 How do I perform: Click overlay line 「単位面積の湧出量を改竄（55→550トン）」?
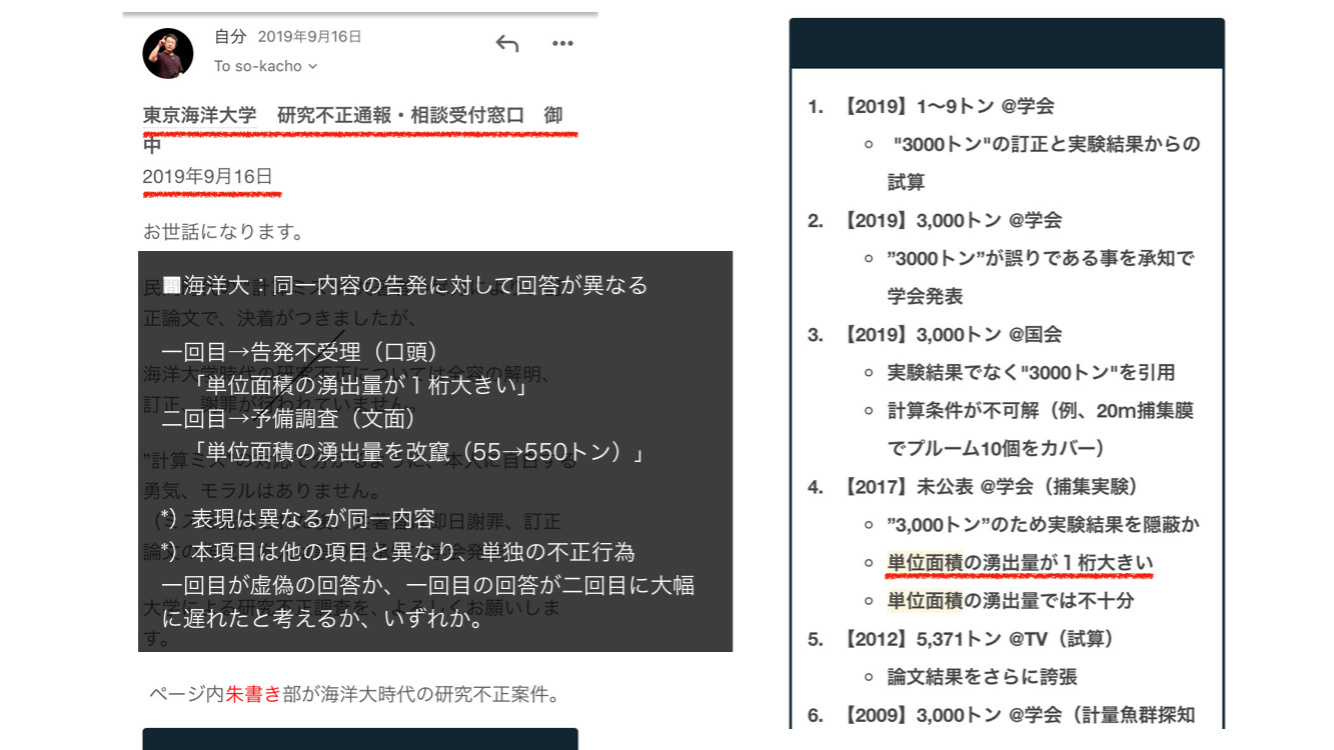(x=417, y=452)
